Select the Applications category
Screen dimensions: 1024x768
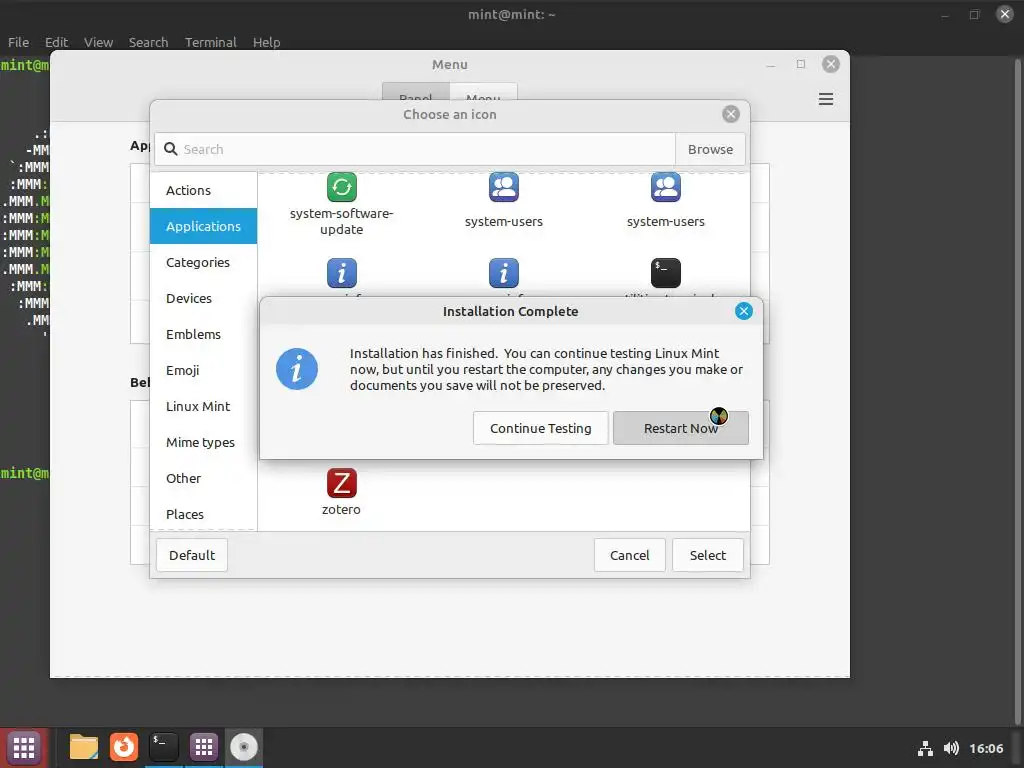coord(203,226)
